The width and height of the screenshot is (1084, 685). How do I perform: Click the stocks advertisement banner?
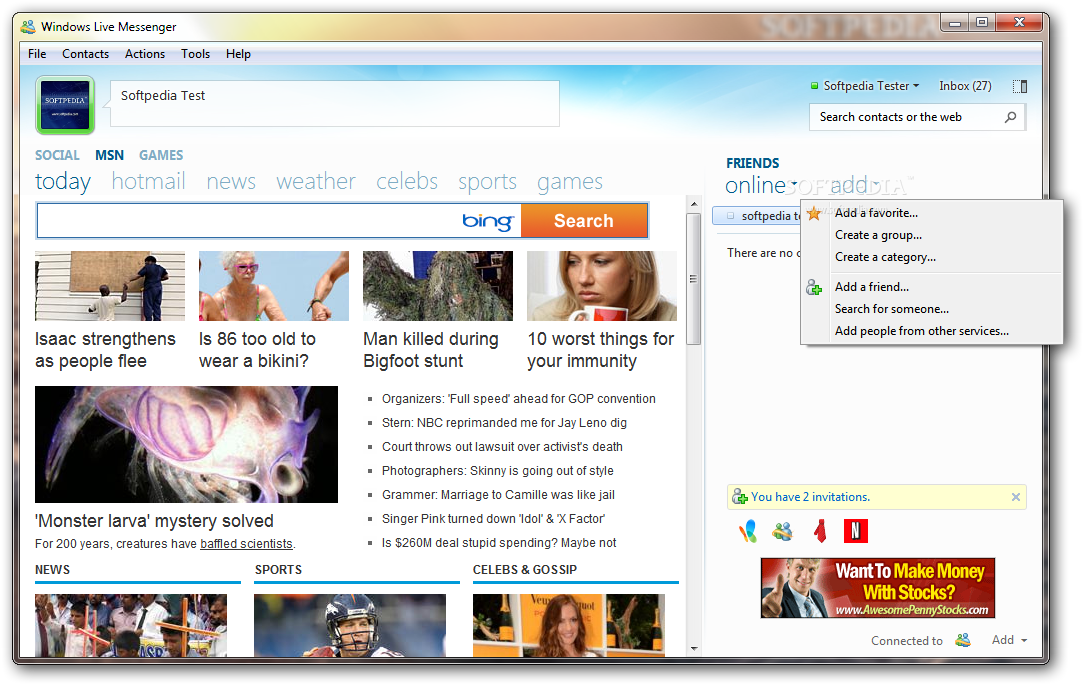[x=877, y=588]
